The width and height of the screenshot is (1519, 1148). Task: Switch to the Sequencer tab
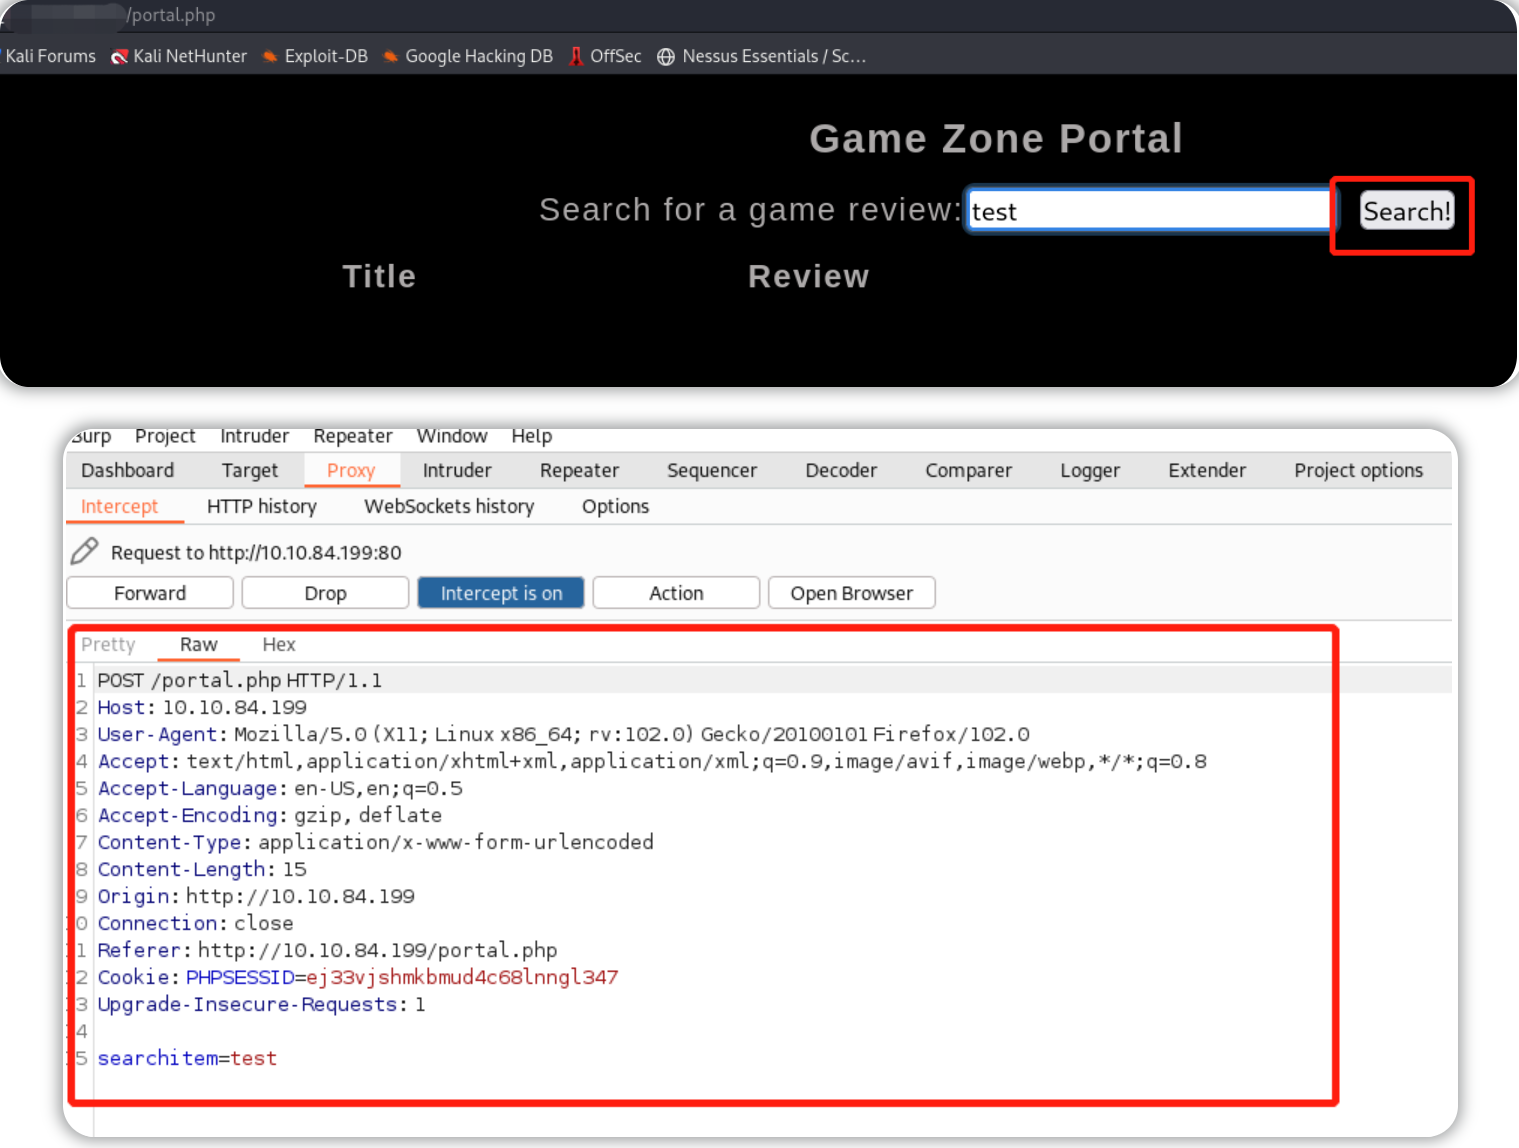712,470
